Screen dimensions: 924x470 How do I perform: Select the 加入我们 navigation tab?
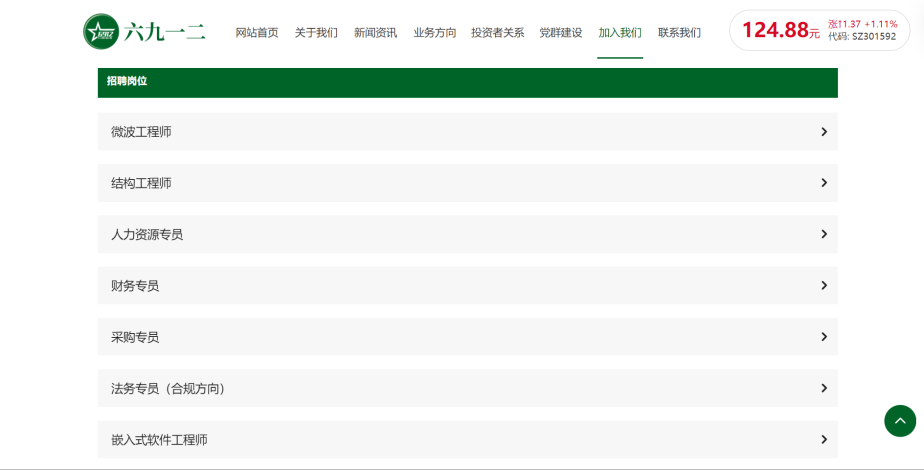[620, 33]
